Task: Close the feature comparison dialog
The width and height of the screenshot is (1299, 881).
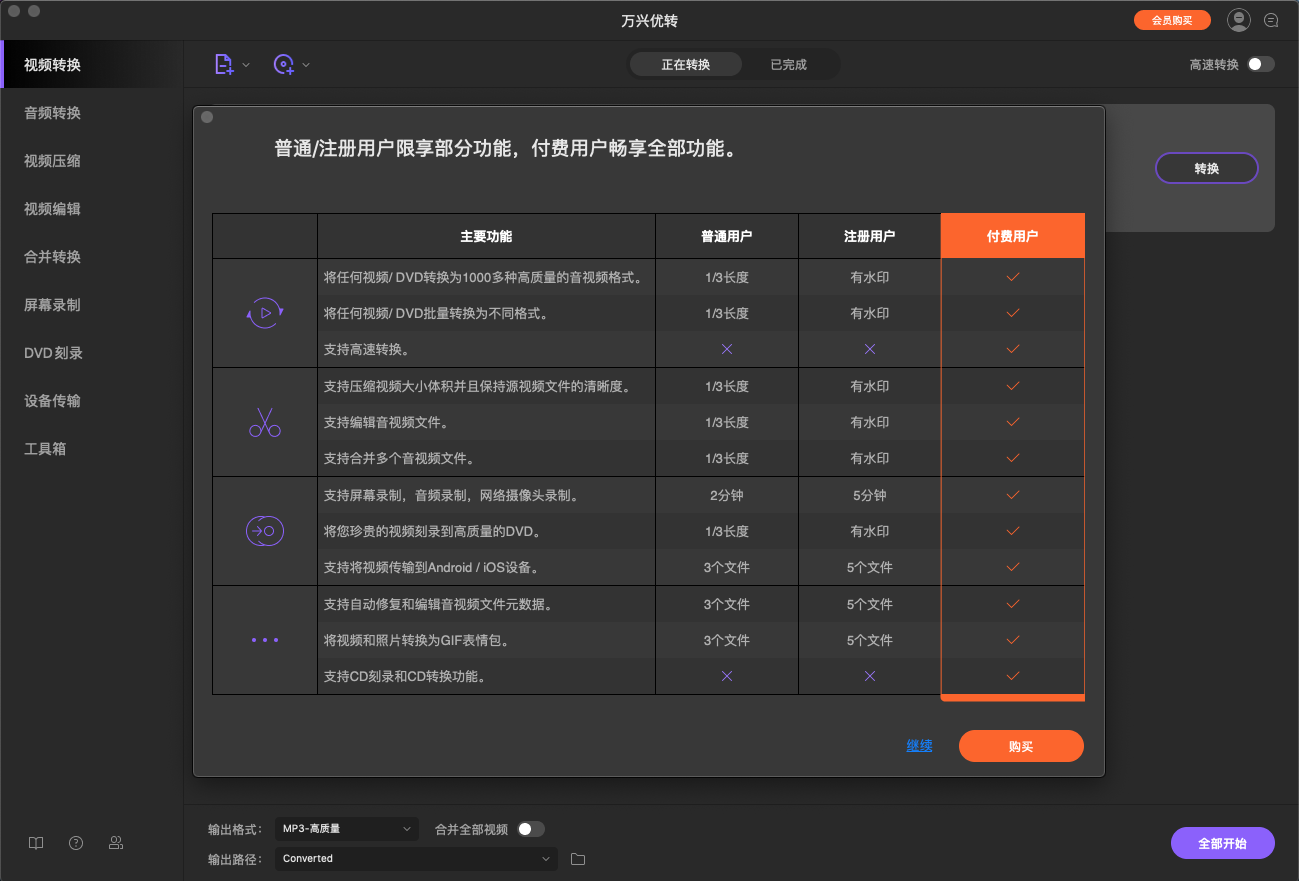Action: pyautogui.click(x=207, y=117)
